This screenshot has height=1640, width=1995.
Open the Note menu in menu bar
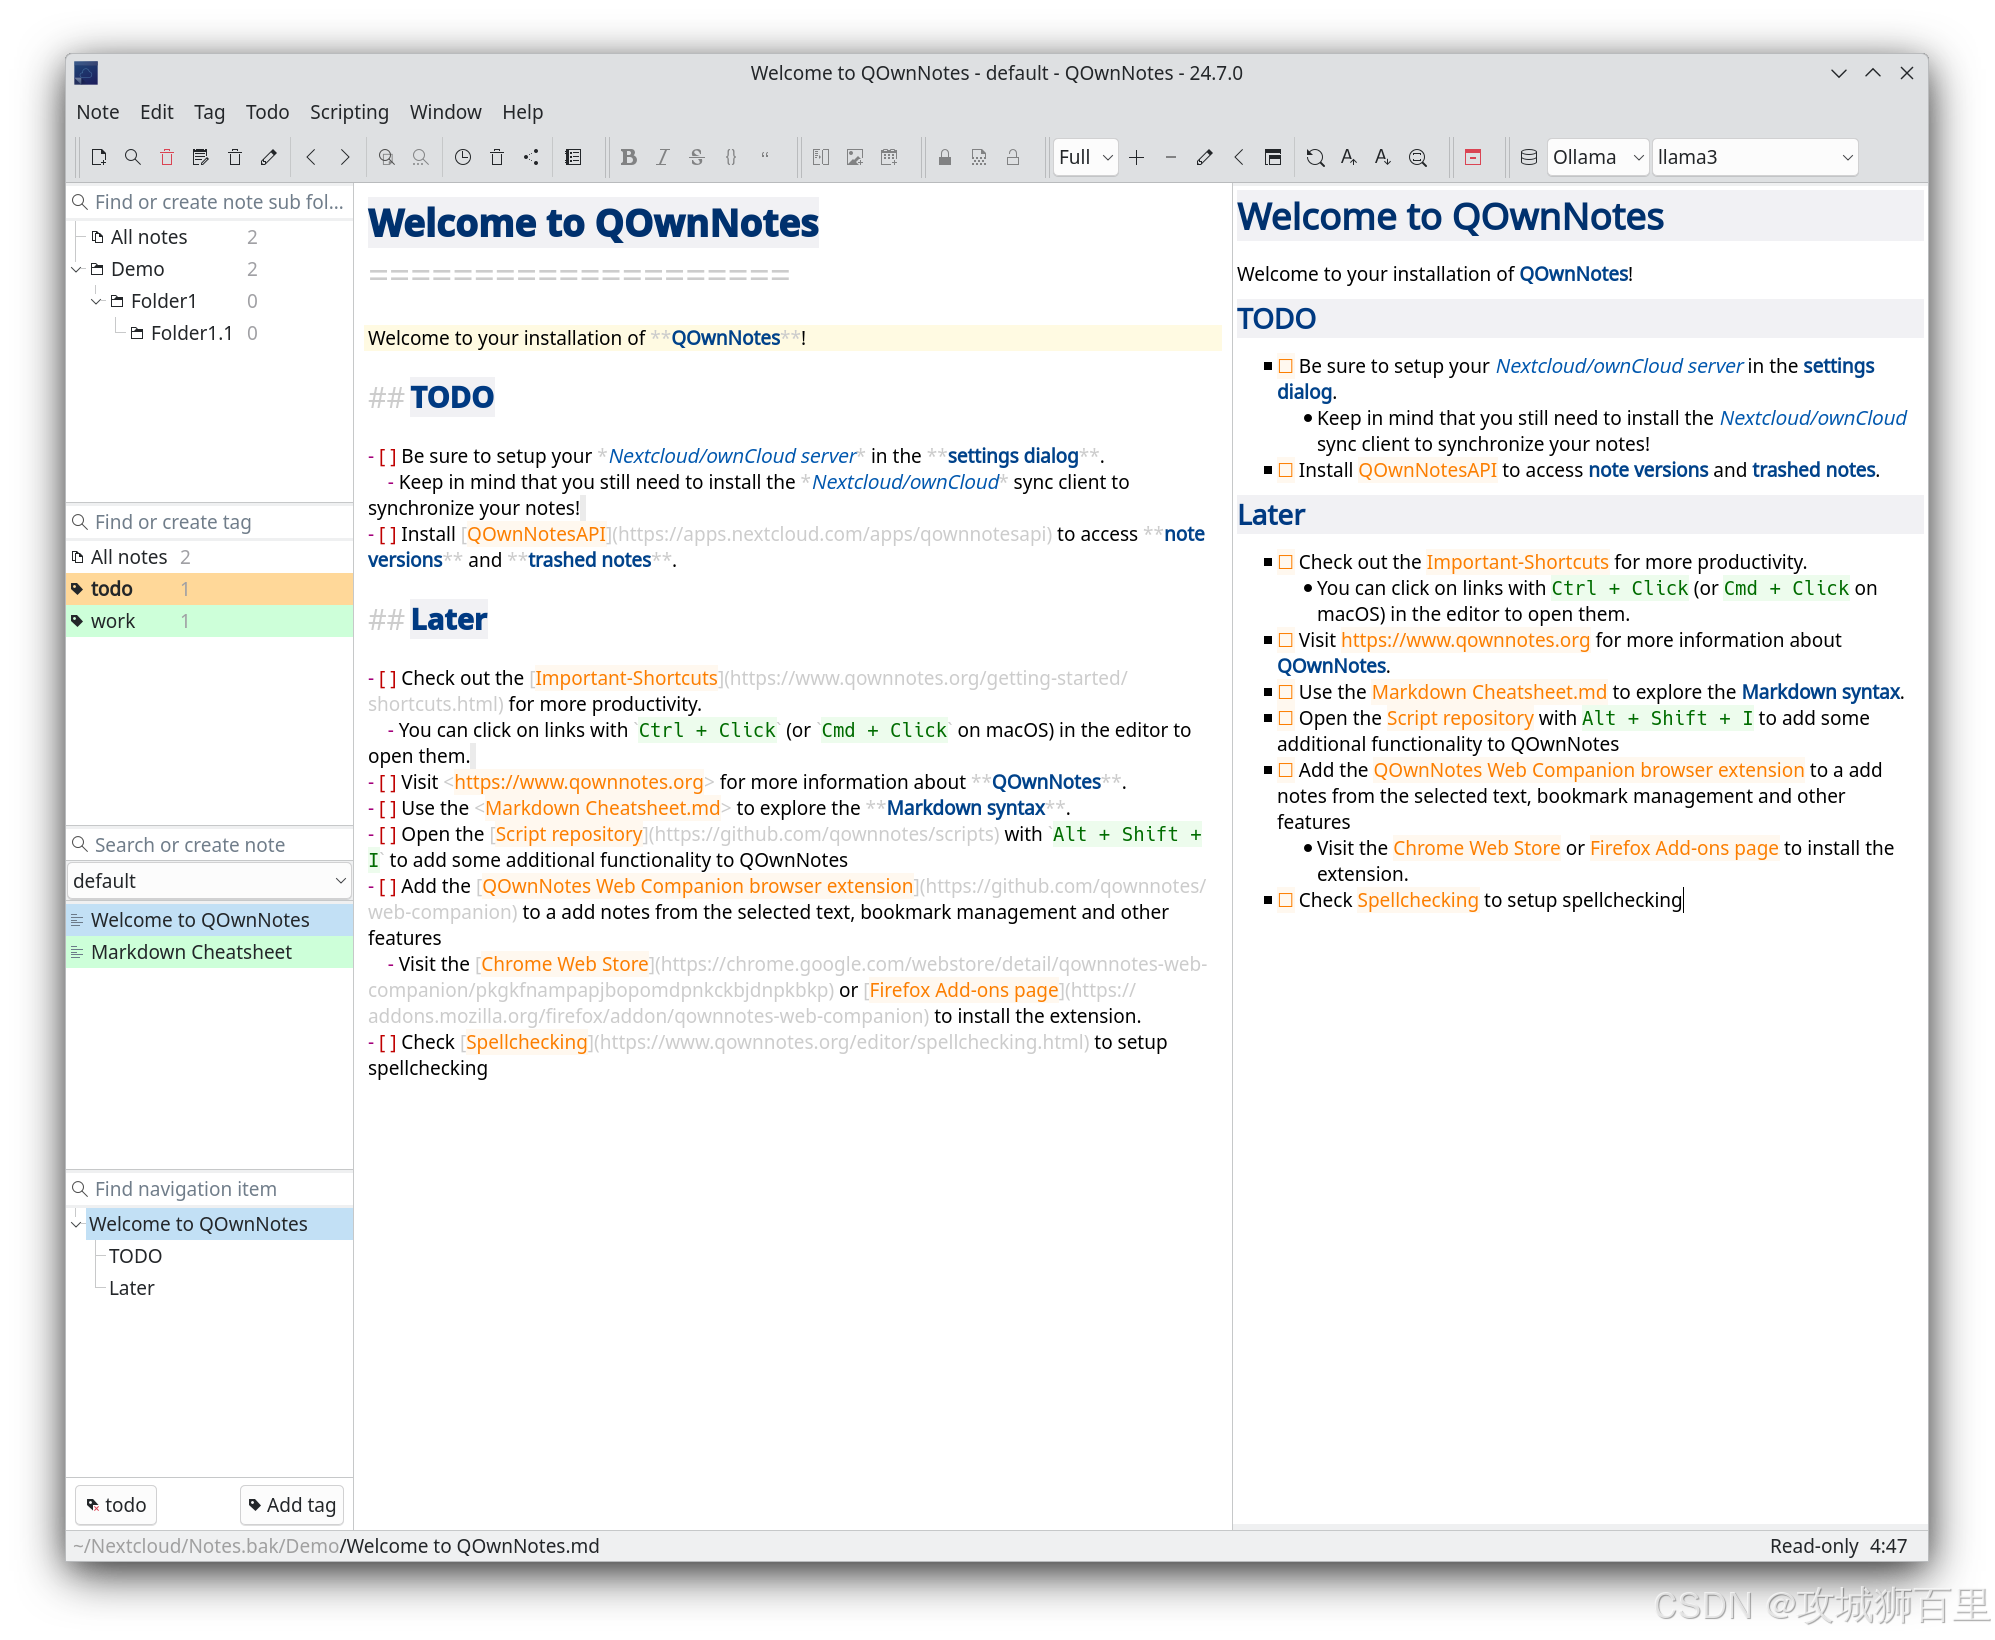[x=96, y=113]
